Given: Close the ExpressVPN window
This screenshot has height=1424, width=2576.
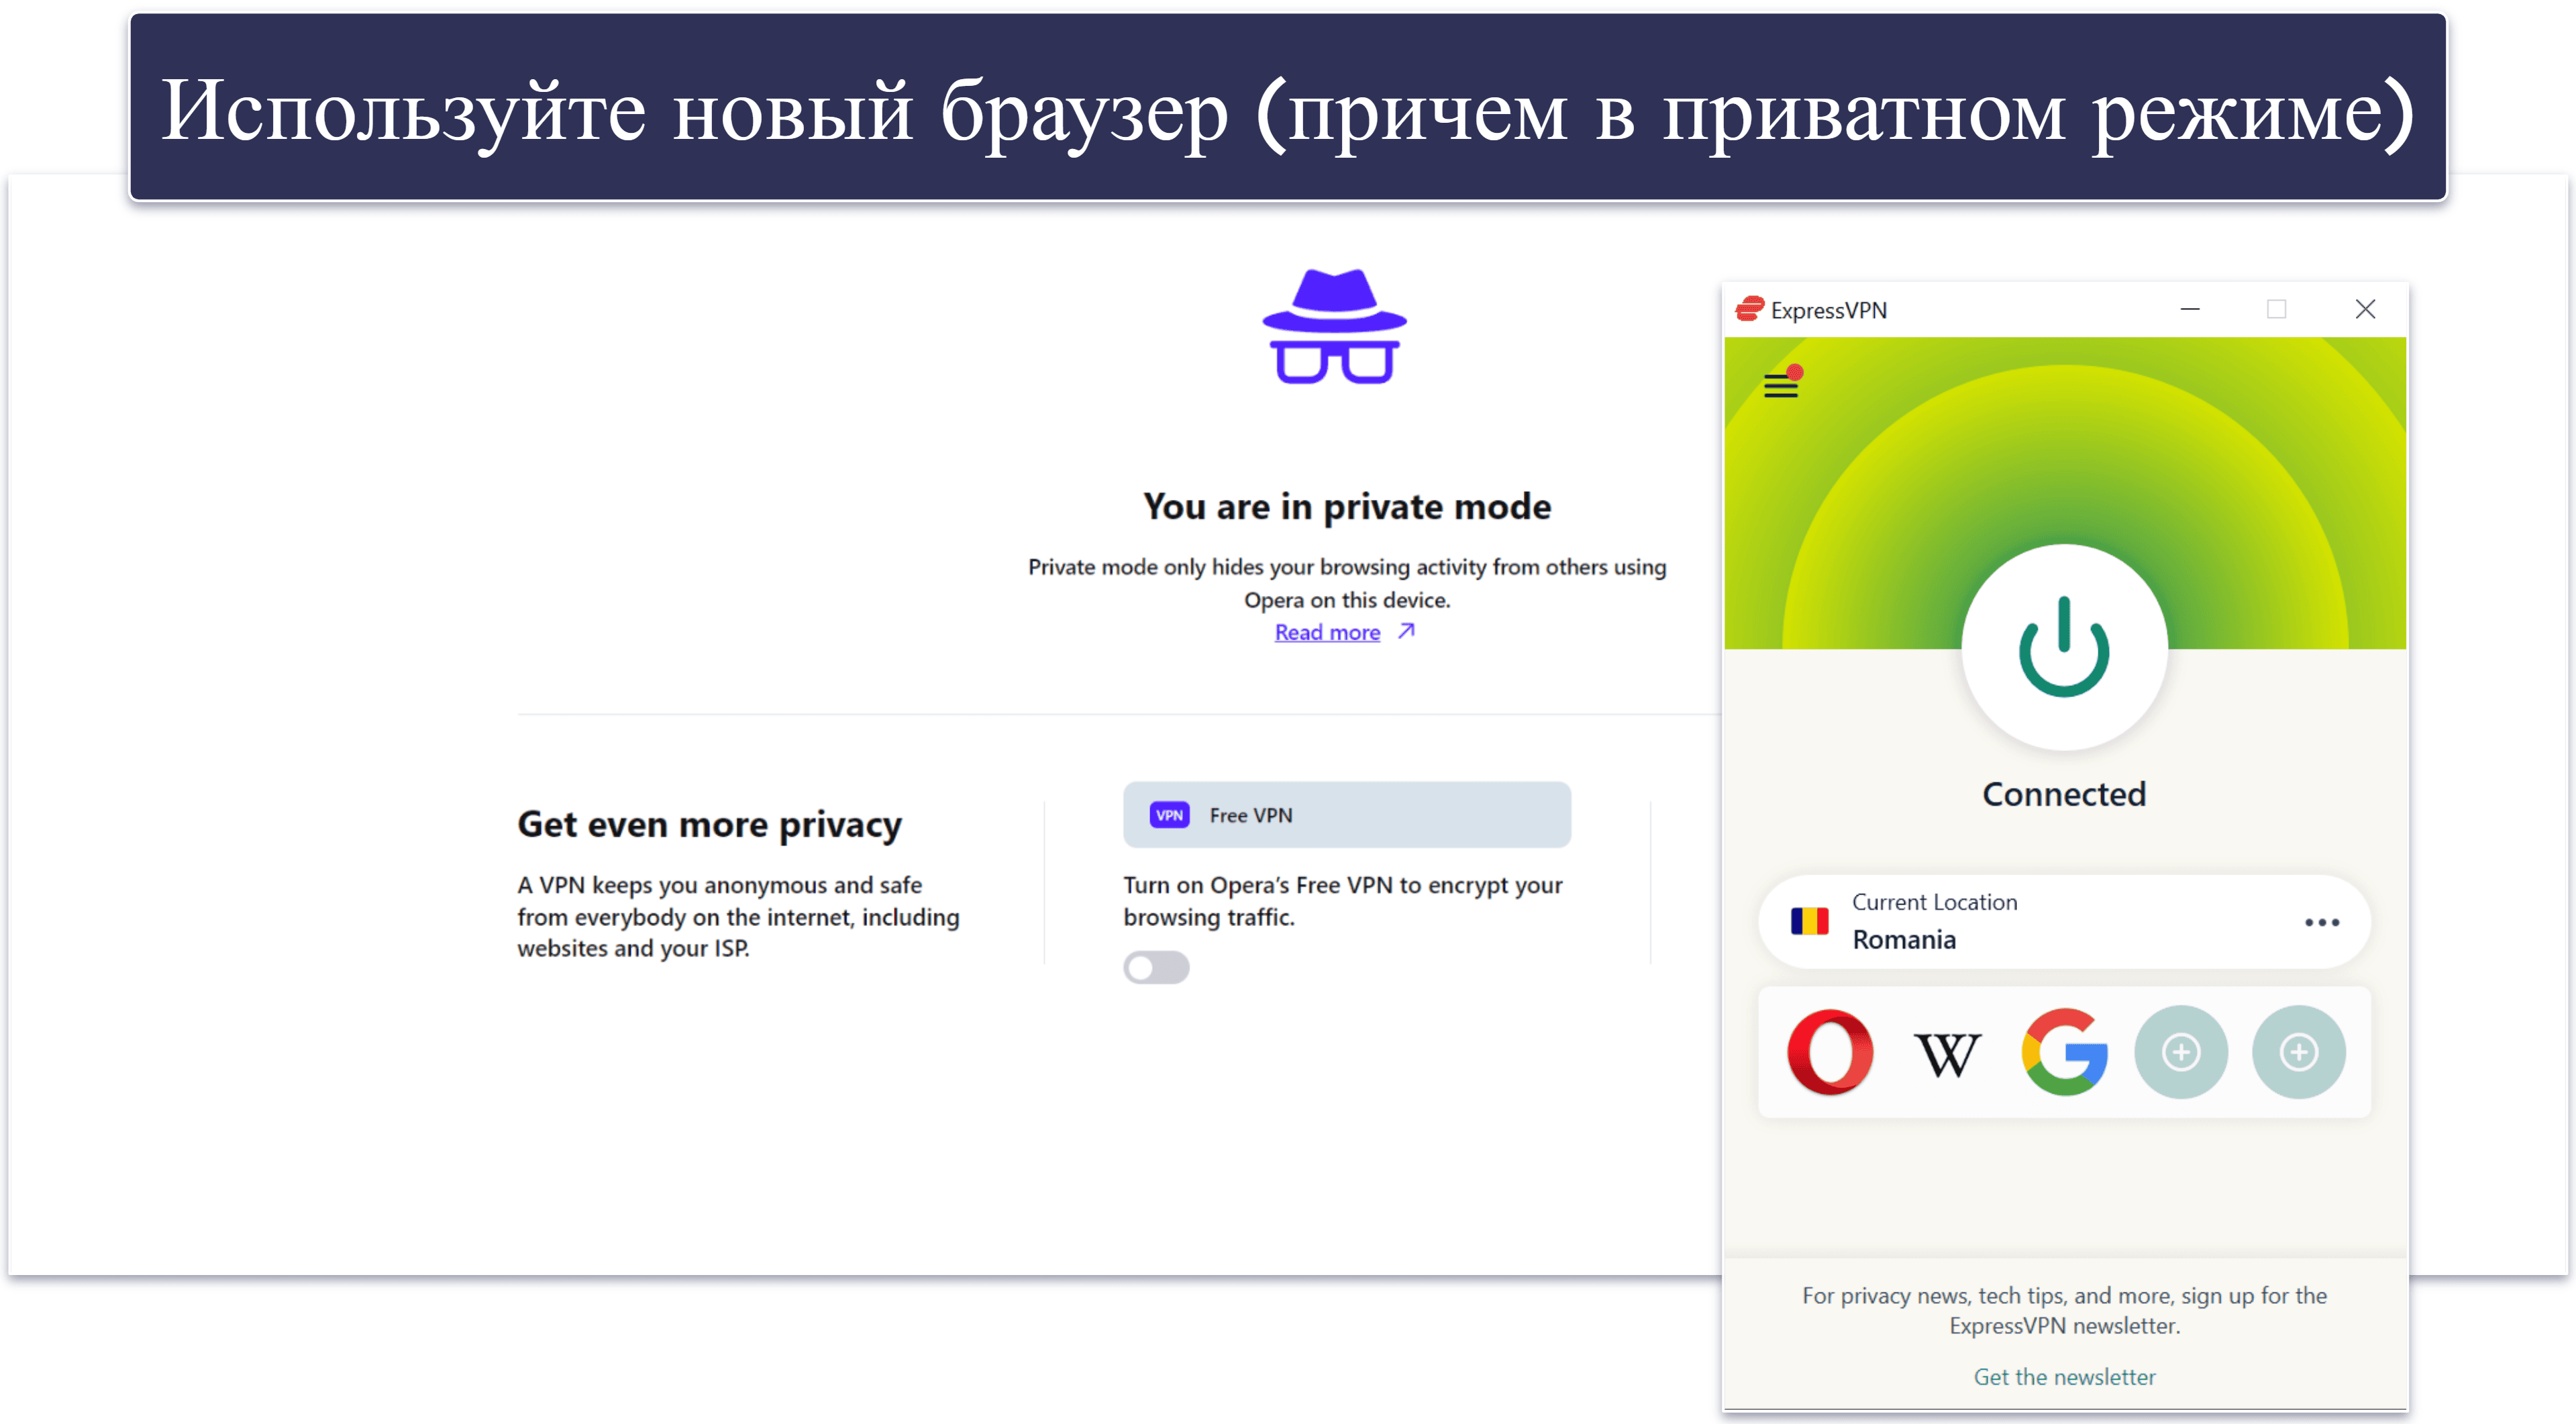Looking at the screenshot, I should pos(2365,309).
